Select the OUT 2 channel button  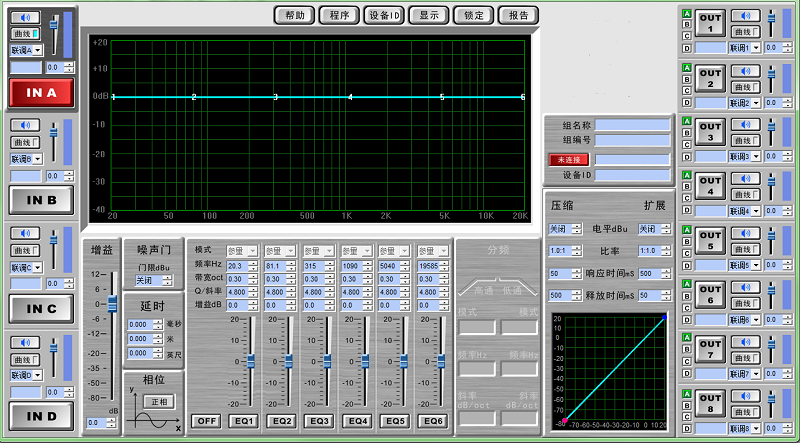(710, 79)
